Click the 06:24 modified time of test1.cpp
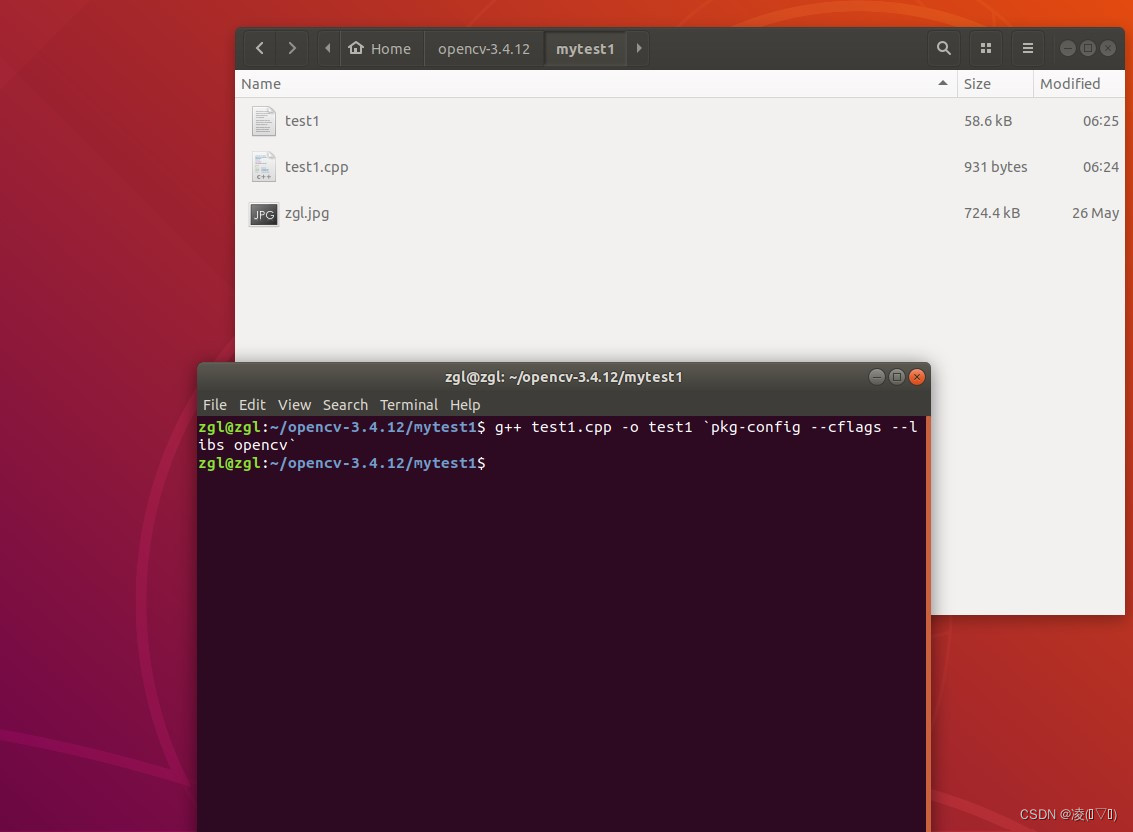This screenshot has height=832, width=1133. point(1100,167)
